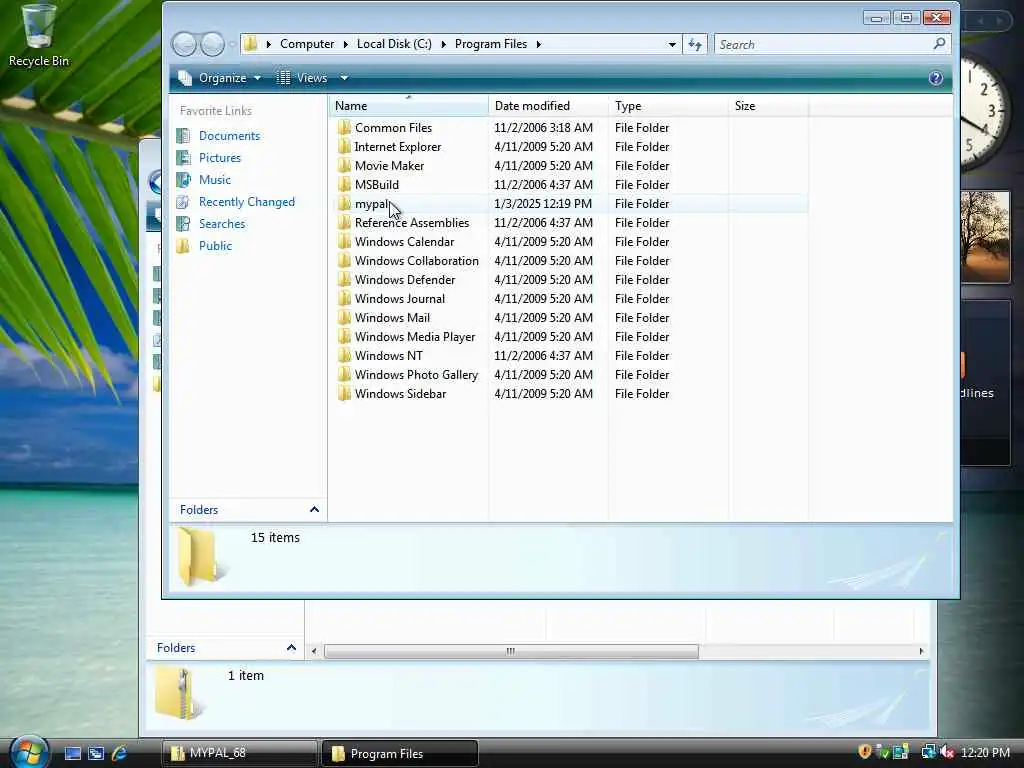Open the Recently Changed favorite link
This screenshot has height=768, width=1024.
[x=247, y=202]
